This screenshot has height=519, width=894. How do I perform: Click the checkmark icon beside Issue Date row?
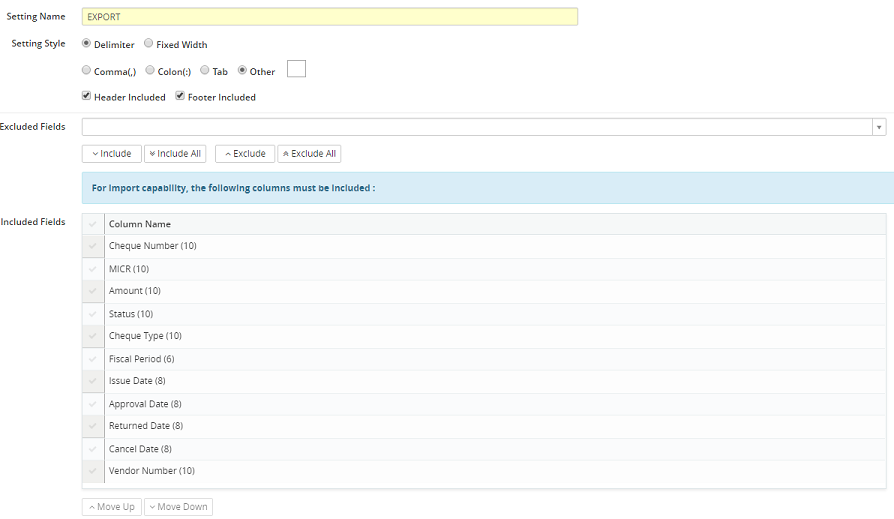(93, 381)
